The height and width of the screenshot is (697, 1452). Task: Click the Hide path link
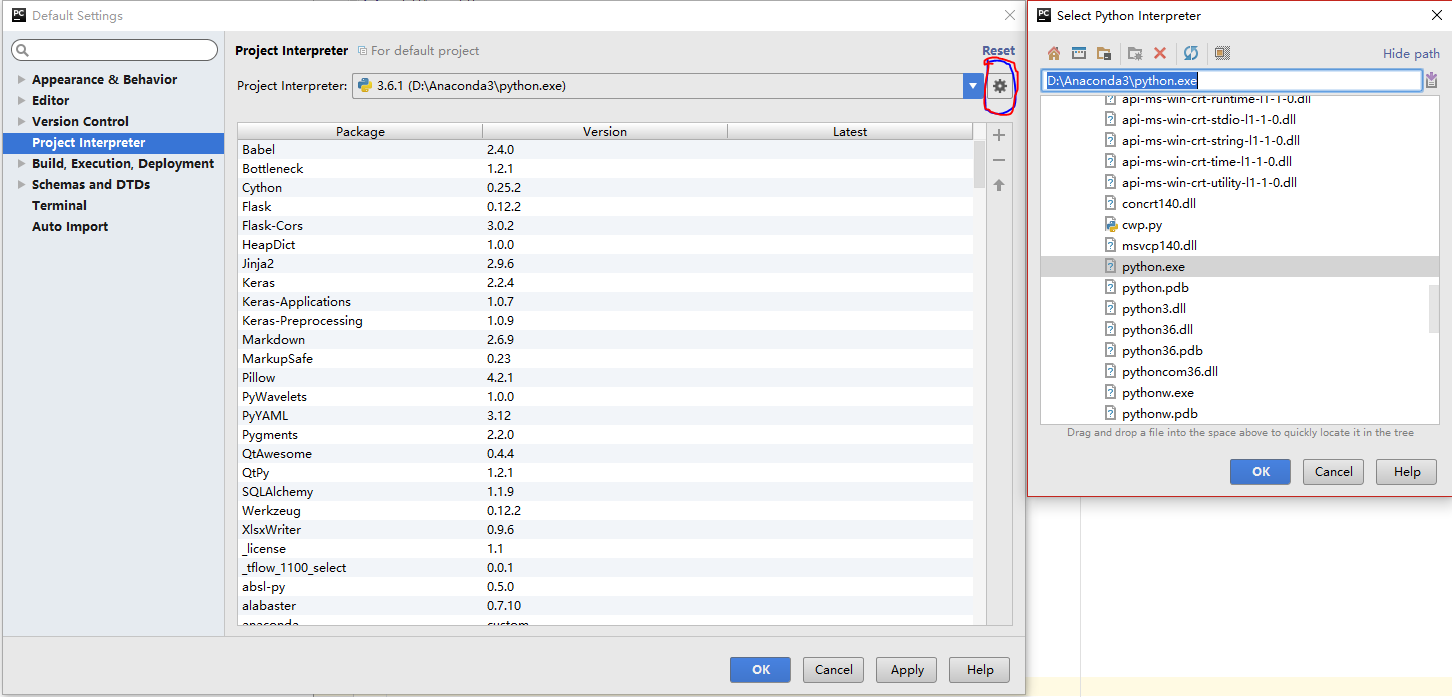click(x=1411, y=54)
